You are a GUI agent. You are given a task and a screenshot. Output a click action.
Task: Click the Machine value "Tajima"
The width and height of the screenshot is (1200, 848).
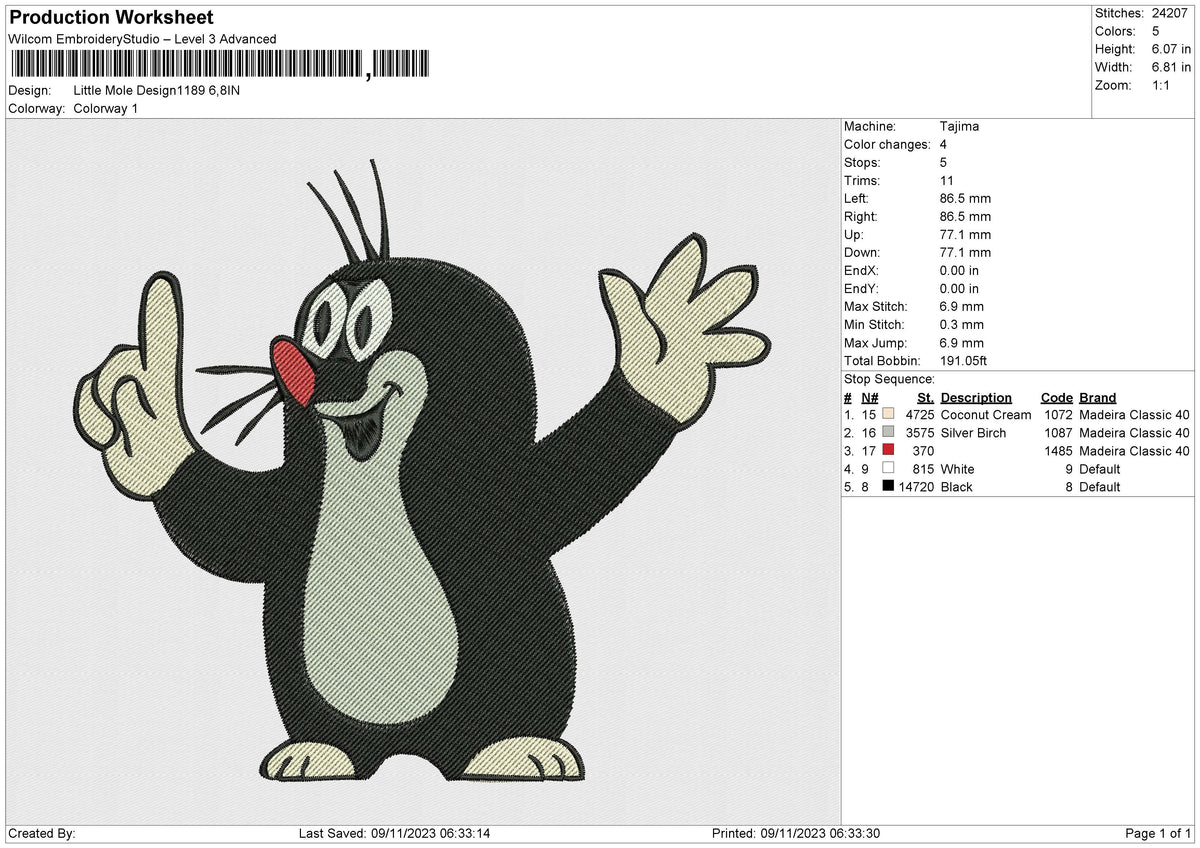(960, 127)
